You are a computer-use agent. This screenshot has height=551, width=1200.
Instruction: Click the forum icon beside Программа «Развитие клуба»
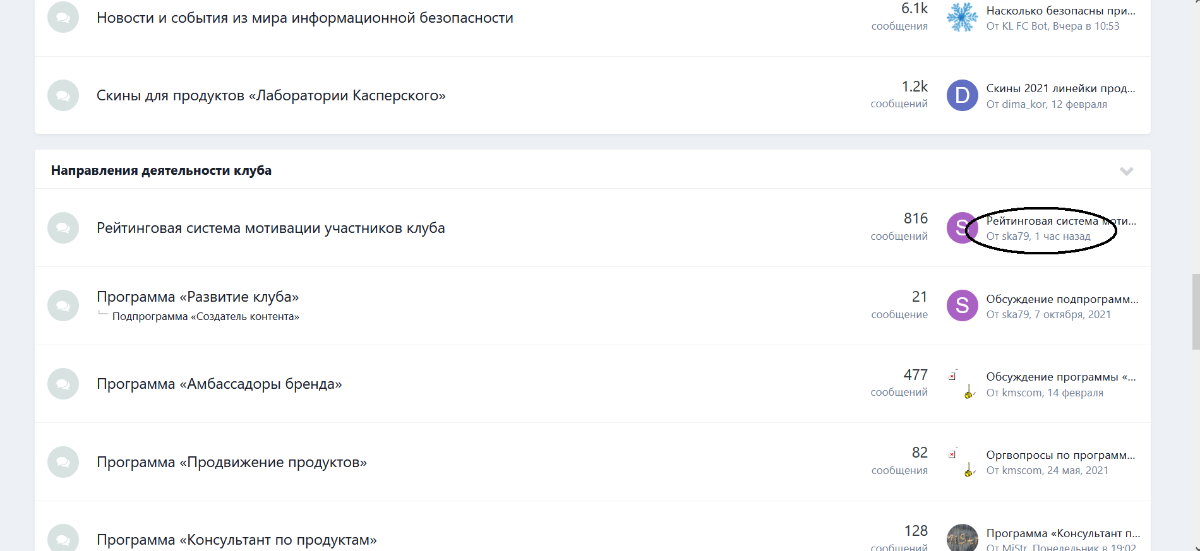[x=63, y=306]
